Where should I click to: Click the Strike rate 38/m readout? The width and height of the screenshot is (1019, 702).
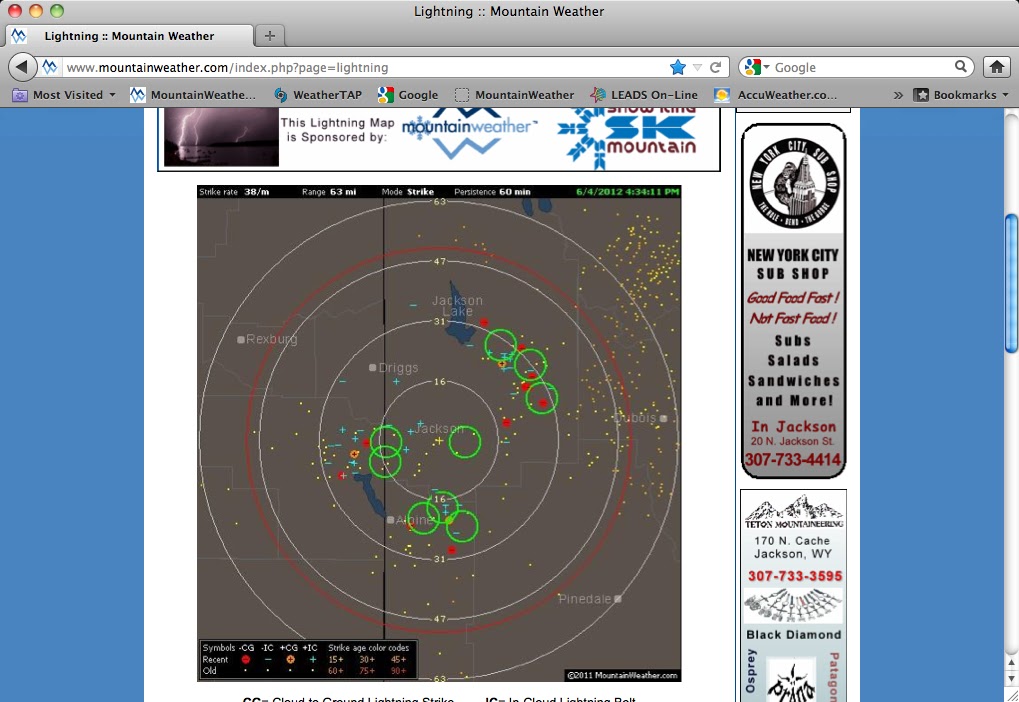pos(234,192)
